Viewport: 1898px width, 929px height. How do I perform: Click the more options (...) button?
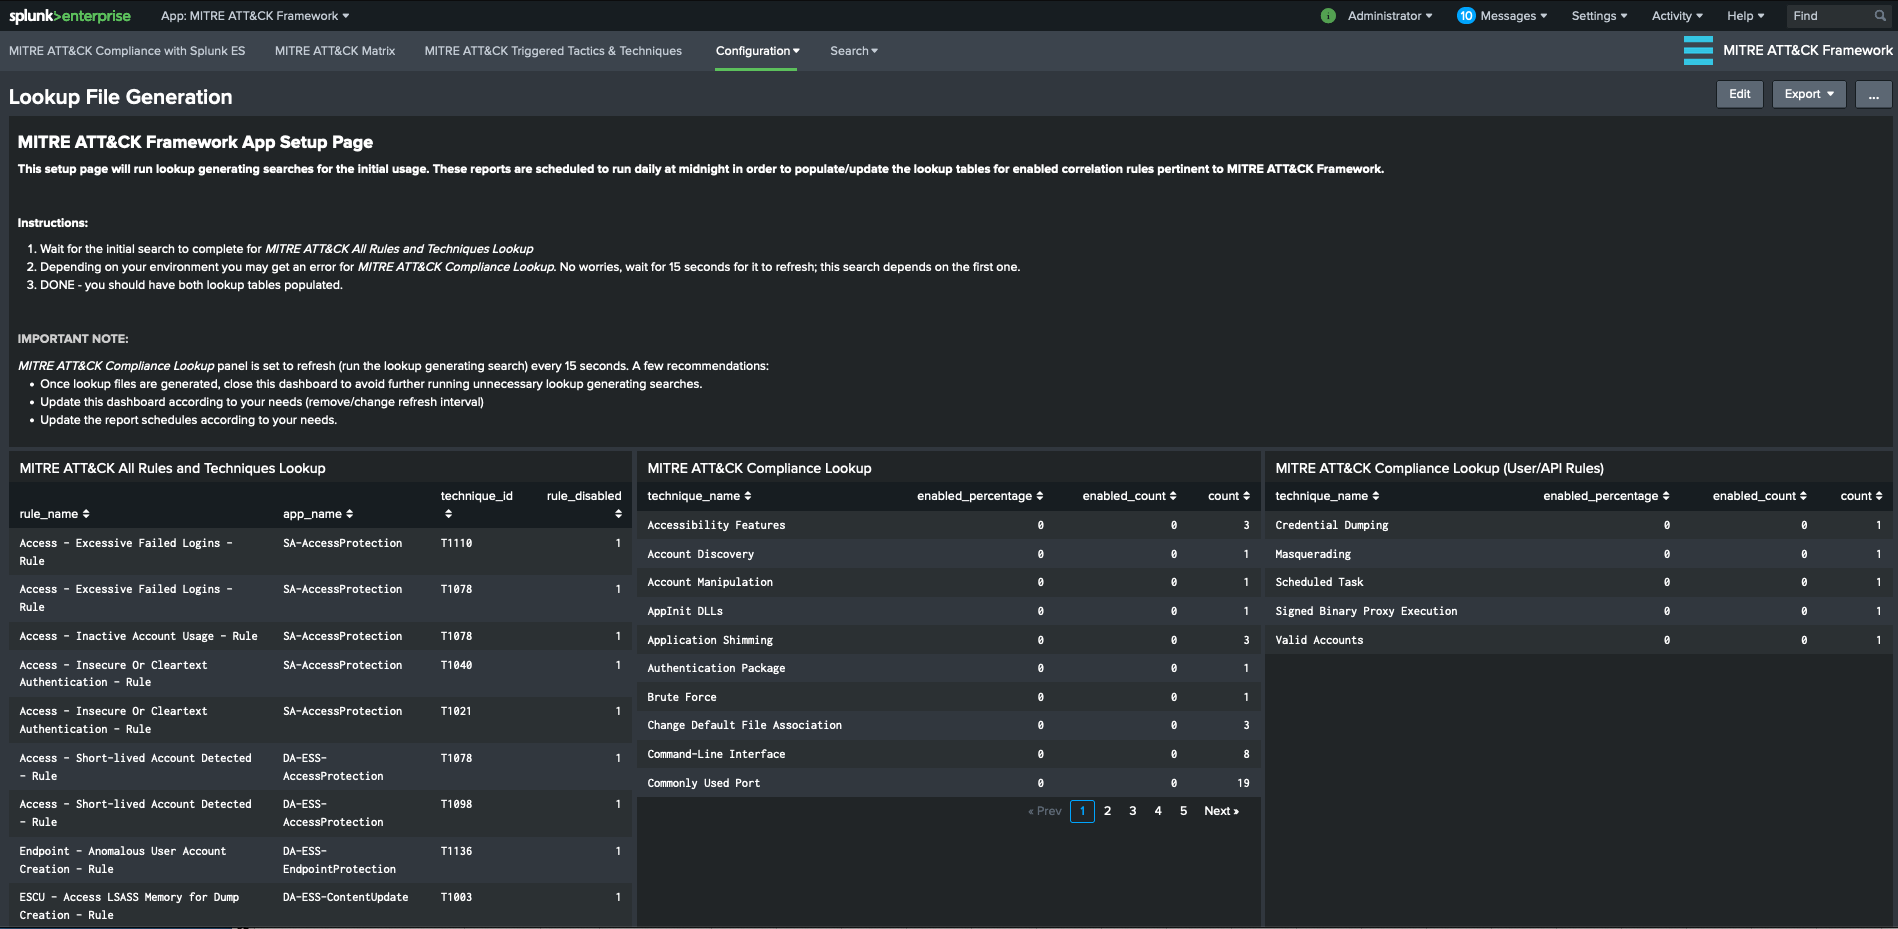pos(1873,94)
